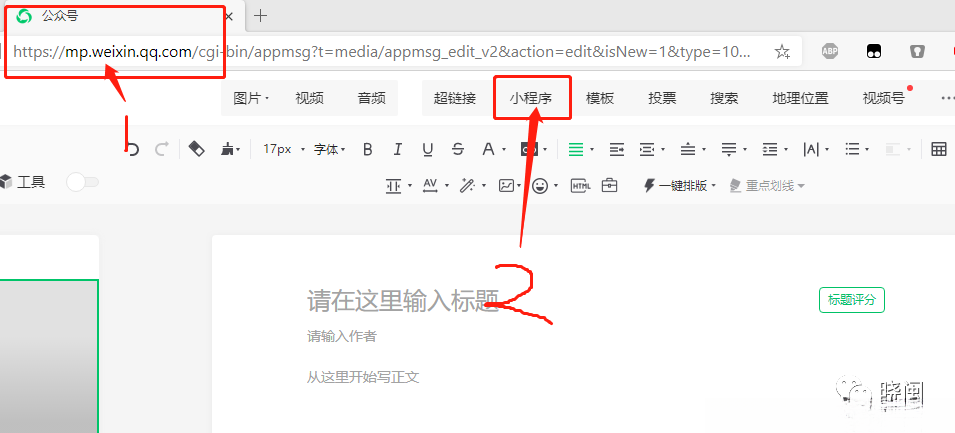The height and width of the screenshot is (433, 955).
Task: Insert a table with grid icon
Action: pyautogui.click(x=939, y=149)
